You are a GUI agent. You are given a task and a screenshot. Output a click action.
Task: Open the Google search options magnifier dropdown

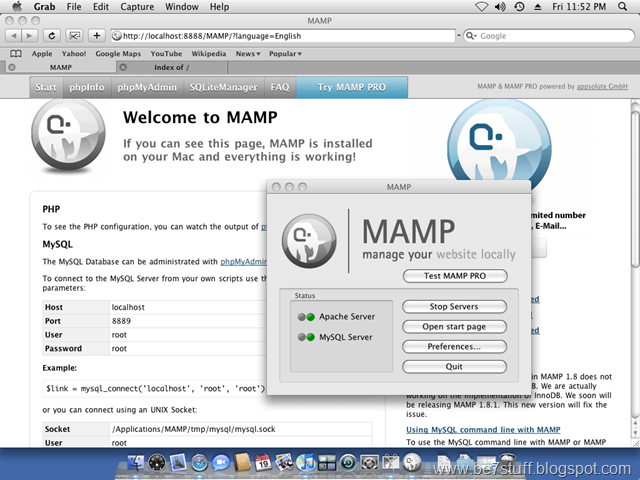[471, 36]
